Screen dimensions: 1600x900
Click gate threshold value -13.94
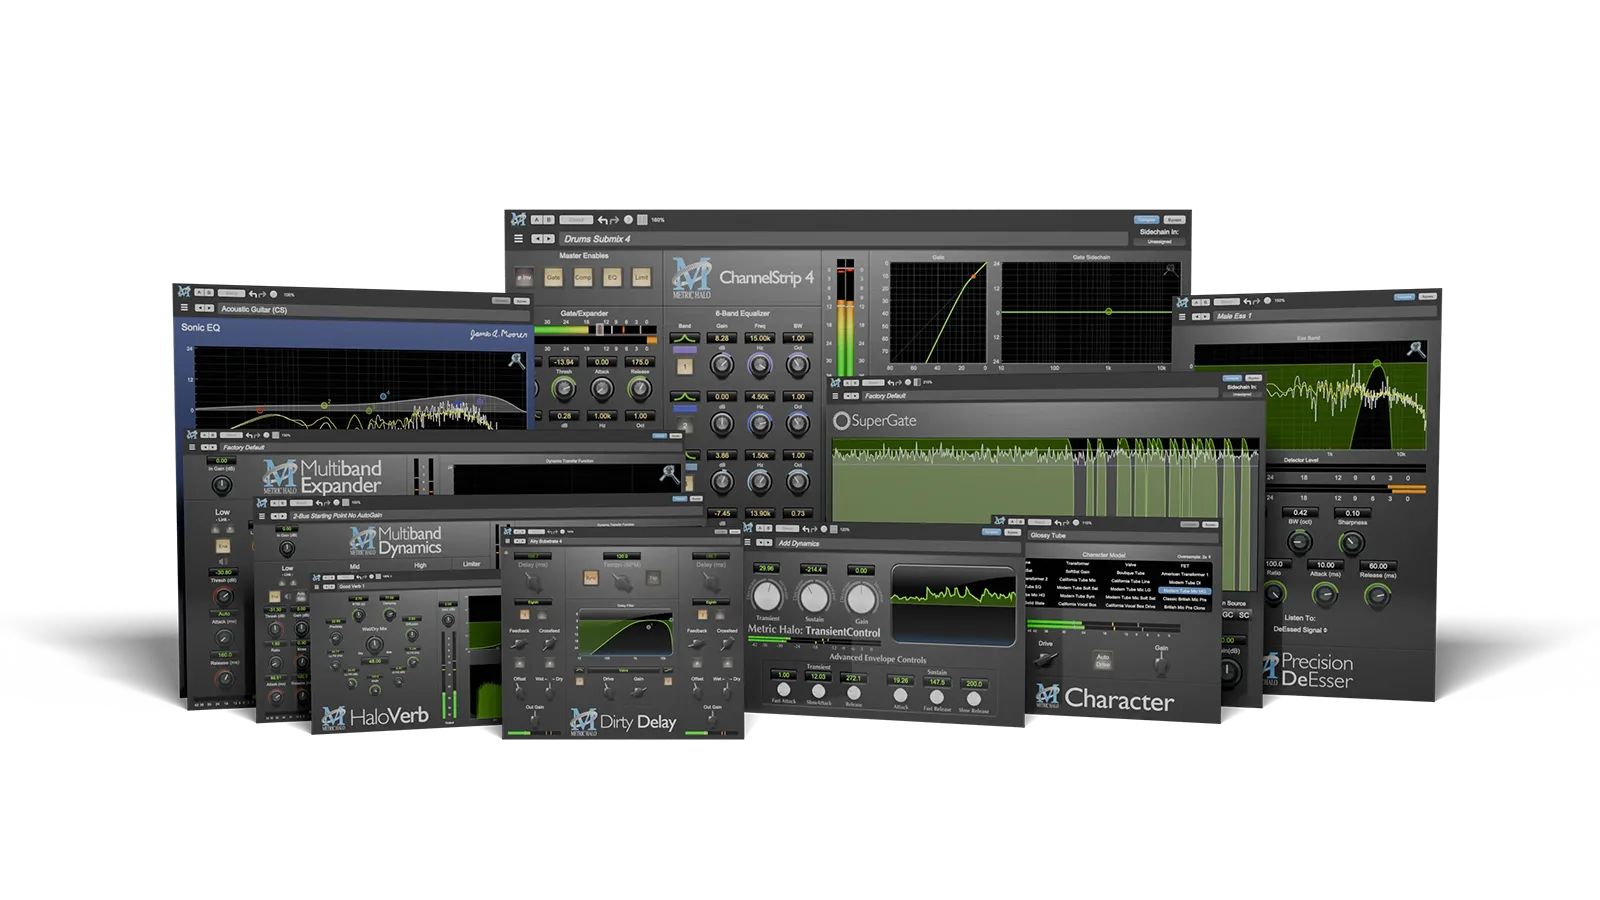[x=564, y=362]
